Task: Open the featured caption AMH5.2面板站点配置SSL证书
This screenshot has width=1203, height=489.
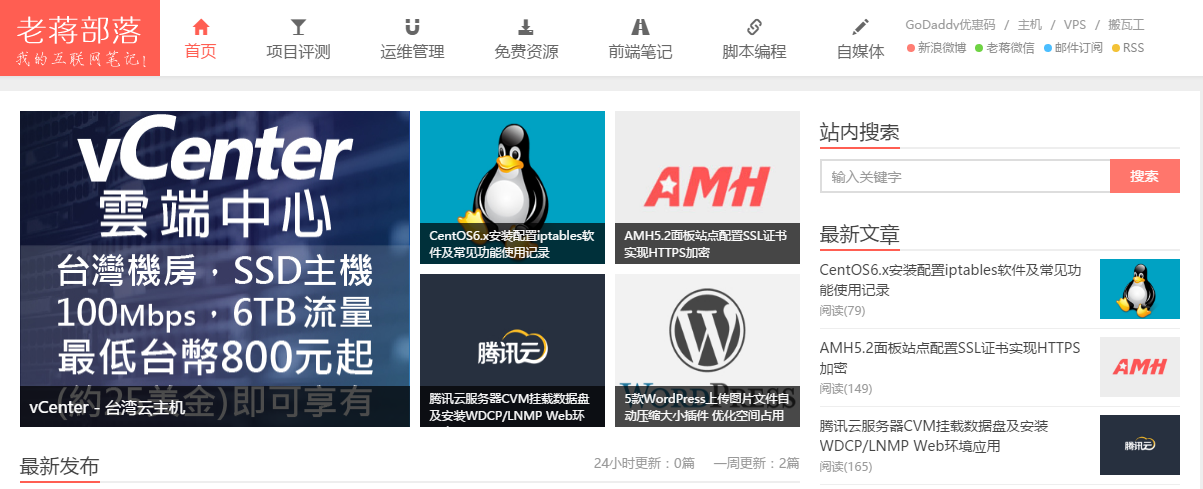Action: pos(705,244)
